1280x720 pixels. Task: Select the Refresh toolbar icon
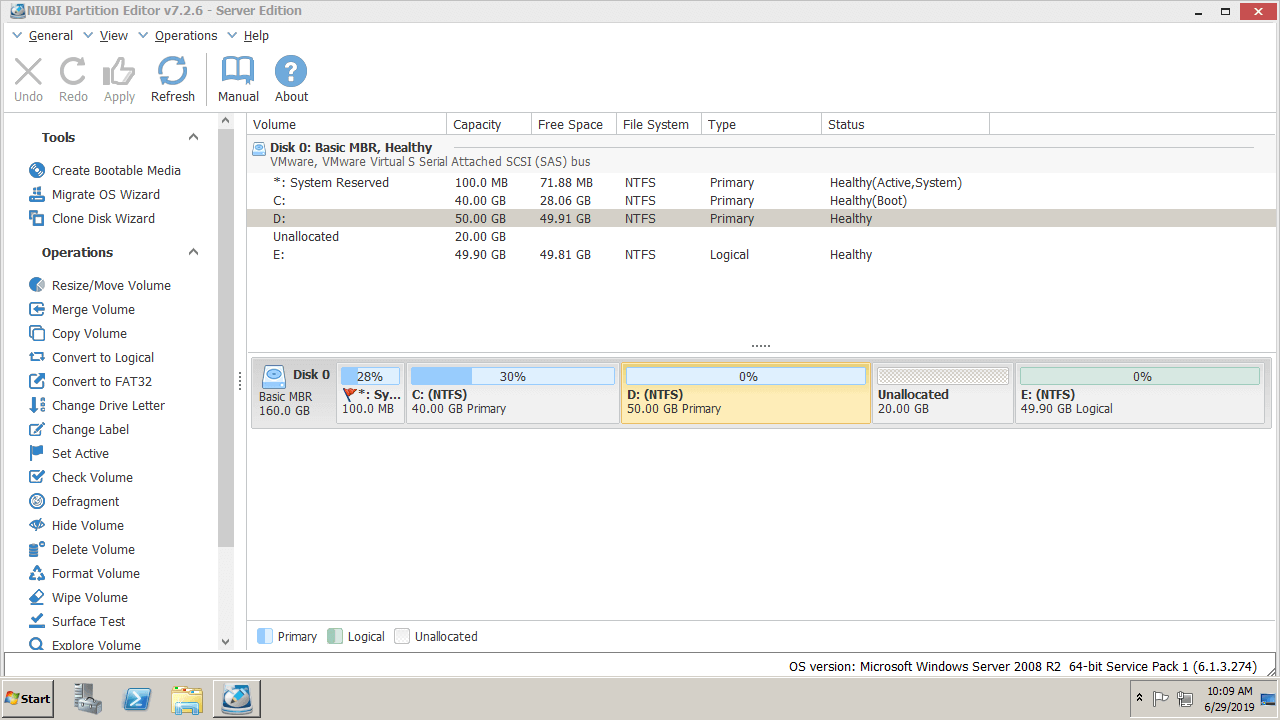(172, 78)
